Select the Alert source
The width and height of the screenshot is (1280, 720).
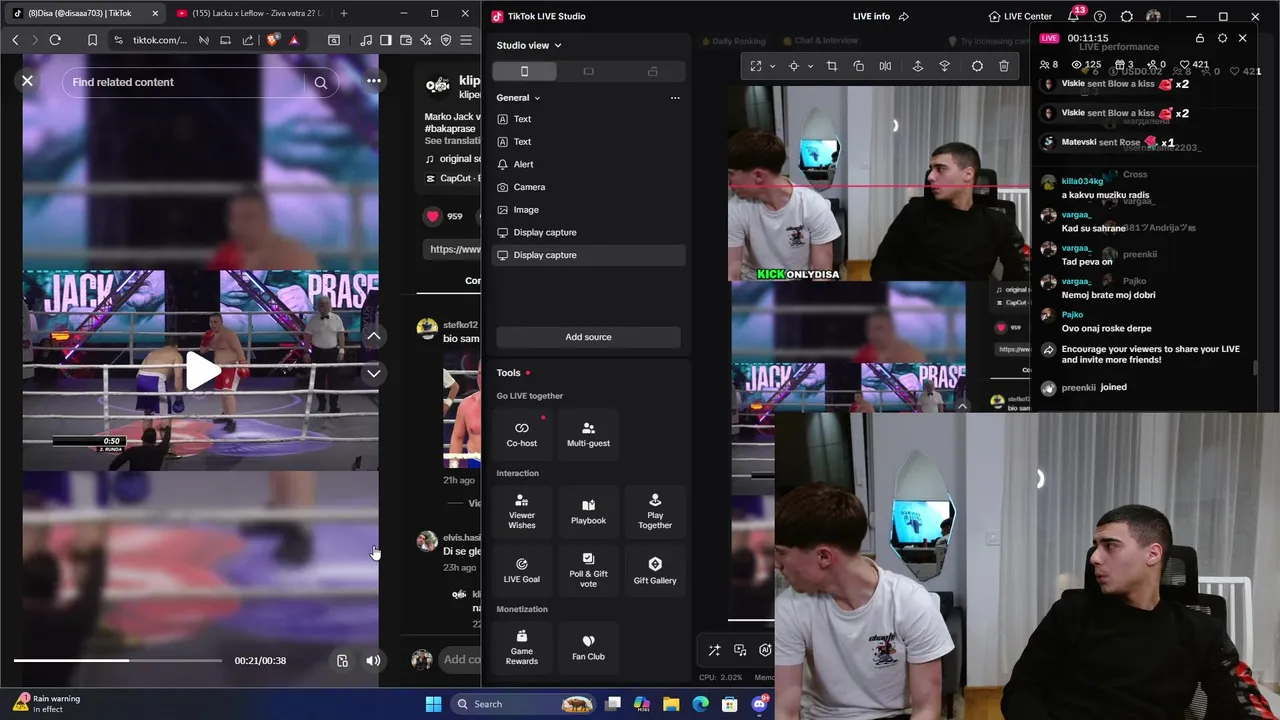[588, 164]
